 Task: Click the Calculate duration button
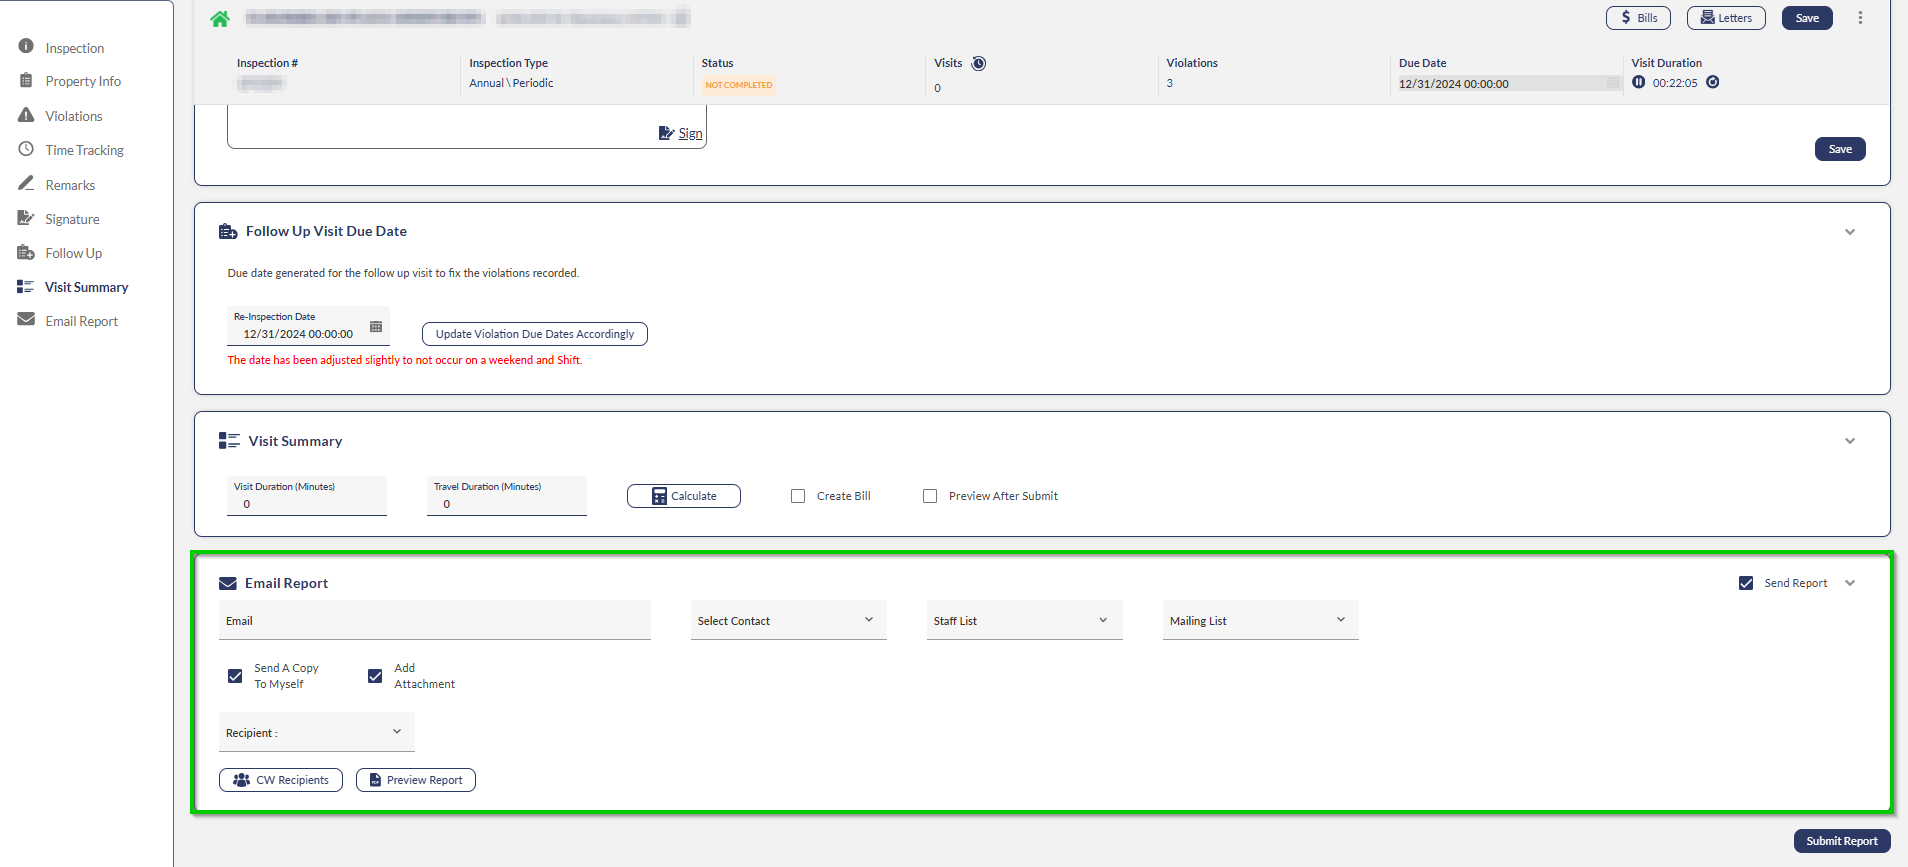(x=684, y=496)
